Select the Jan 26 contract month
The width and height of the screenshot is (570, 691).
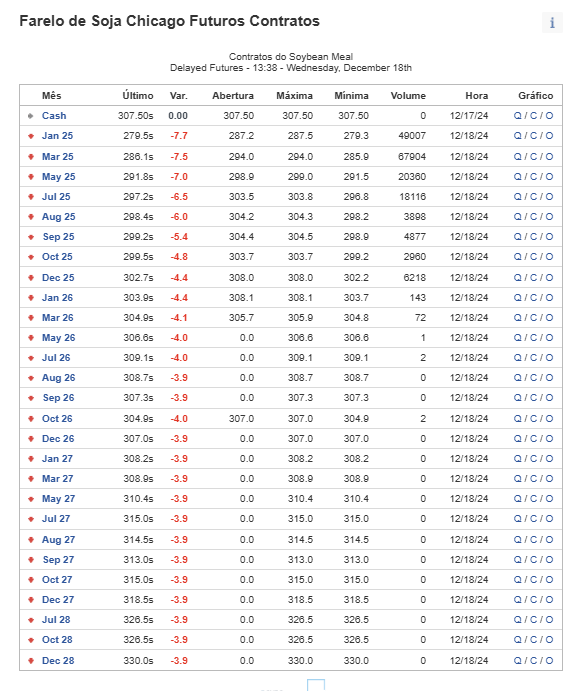click(57, 298)
